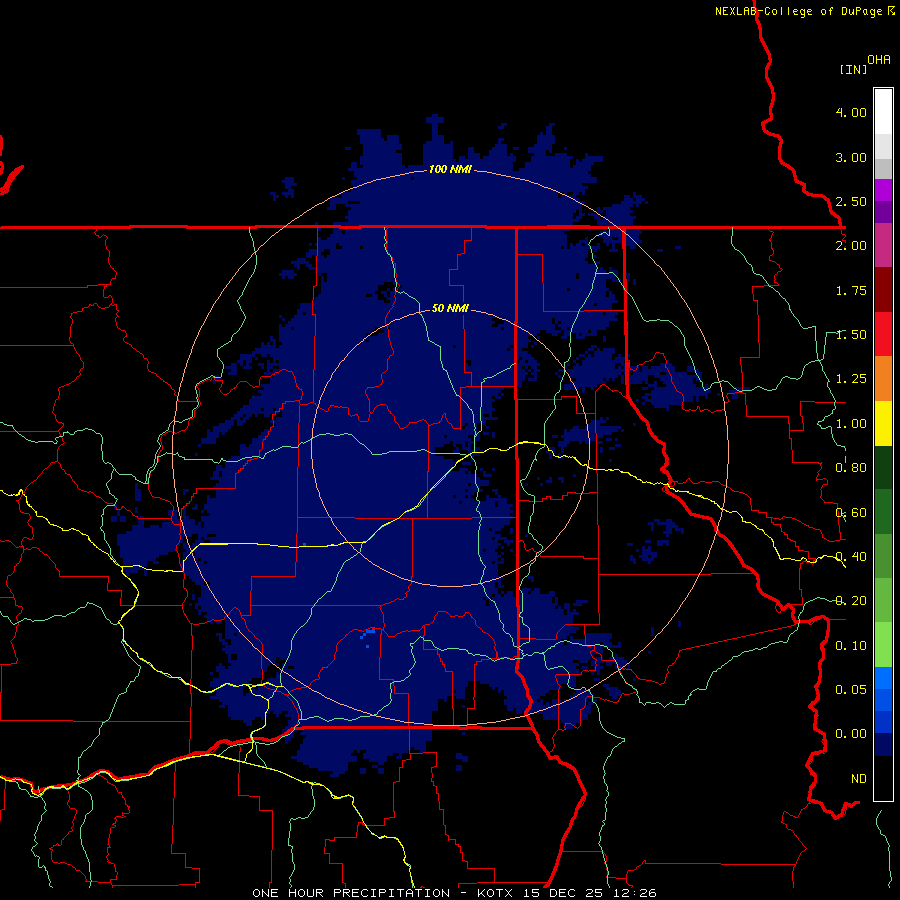Click the 50 NMI range ring label
The height and width of the screenshot is (900, 900).
point(450,309)
